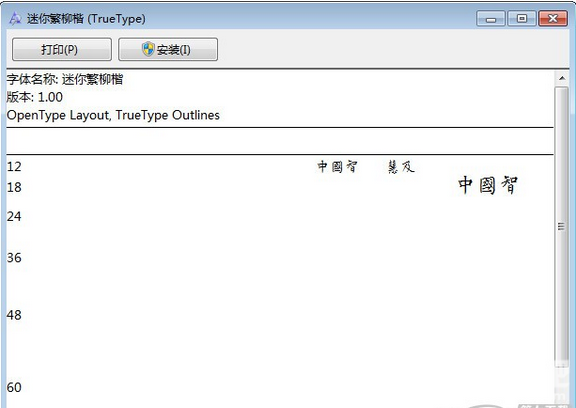
Task: Maximize the font viewer window
Action: click(x=522, y=18)
